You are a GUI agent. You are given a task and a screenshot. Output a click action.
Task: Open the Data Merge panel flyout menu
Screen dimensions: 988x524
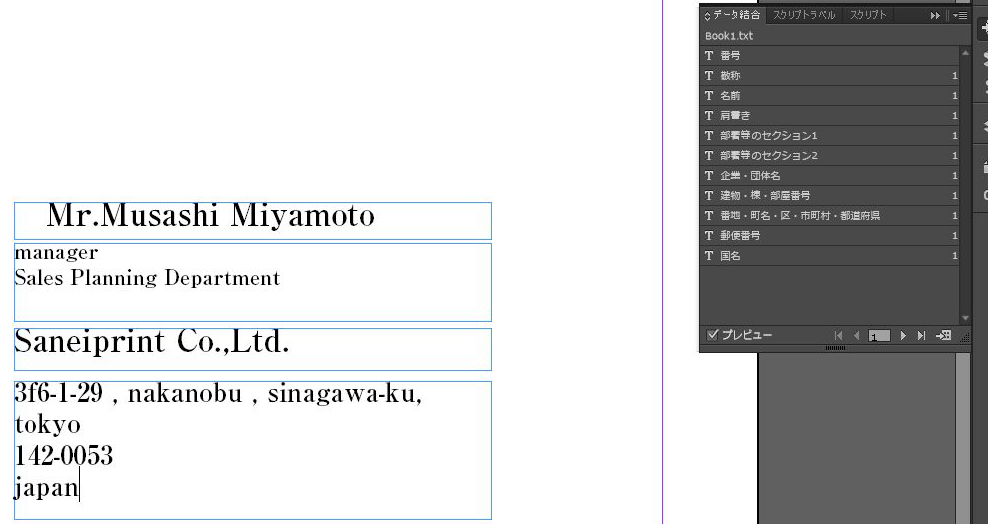point(960,15)
